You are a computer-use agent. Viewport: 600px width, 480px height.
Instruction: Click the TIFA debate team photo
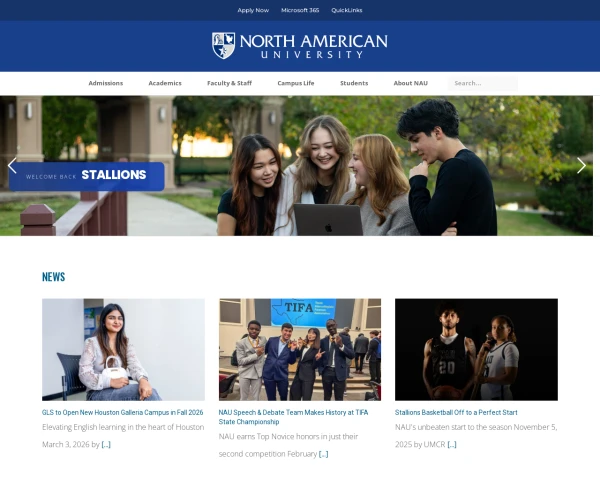(x=299, y=349)
